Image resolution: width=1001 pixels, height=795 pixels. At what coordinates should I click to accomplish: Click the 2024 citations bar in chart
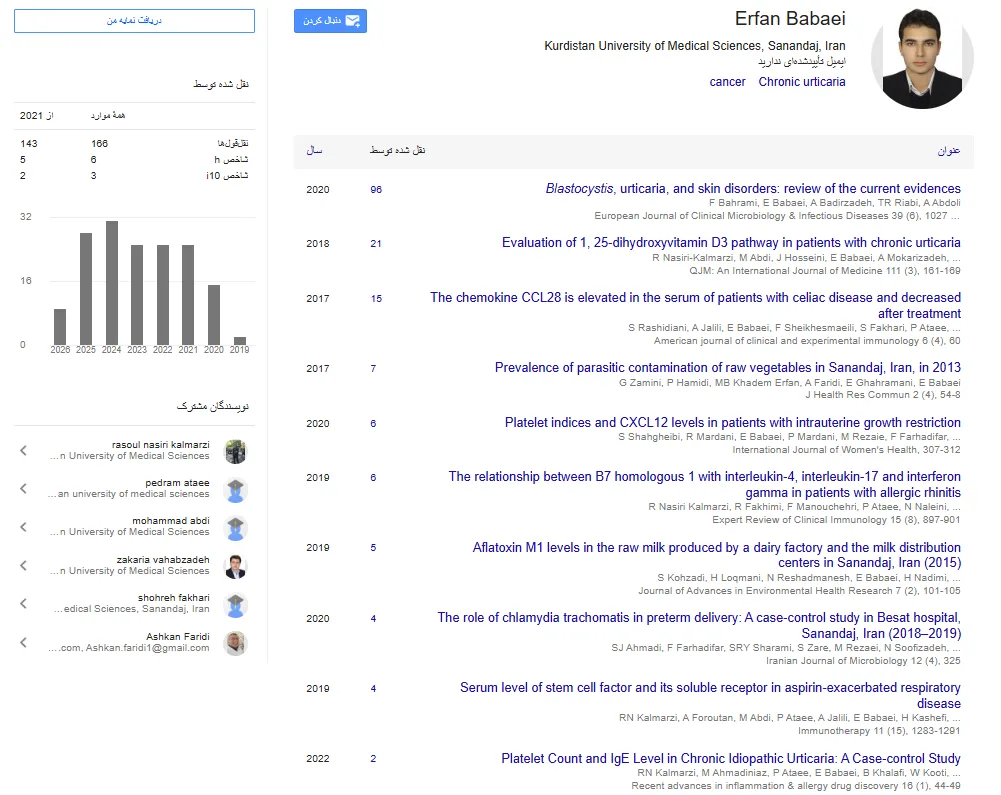tap(112, 283)
